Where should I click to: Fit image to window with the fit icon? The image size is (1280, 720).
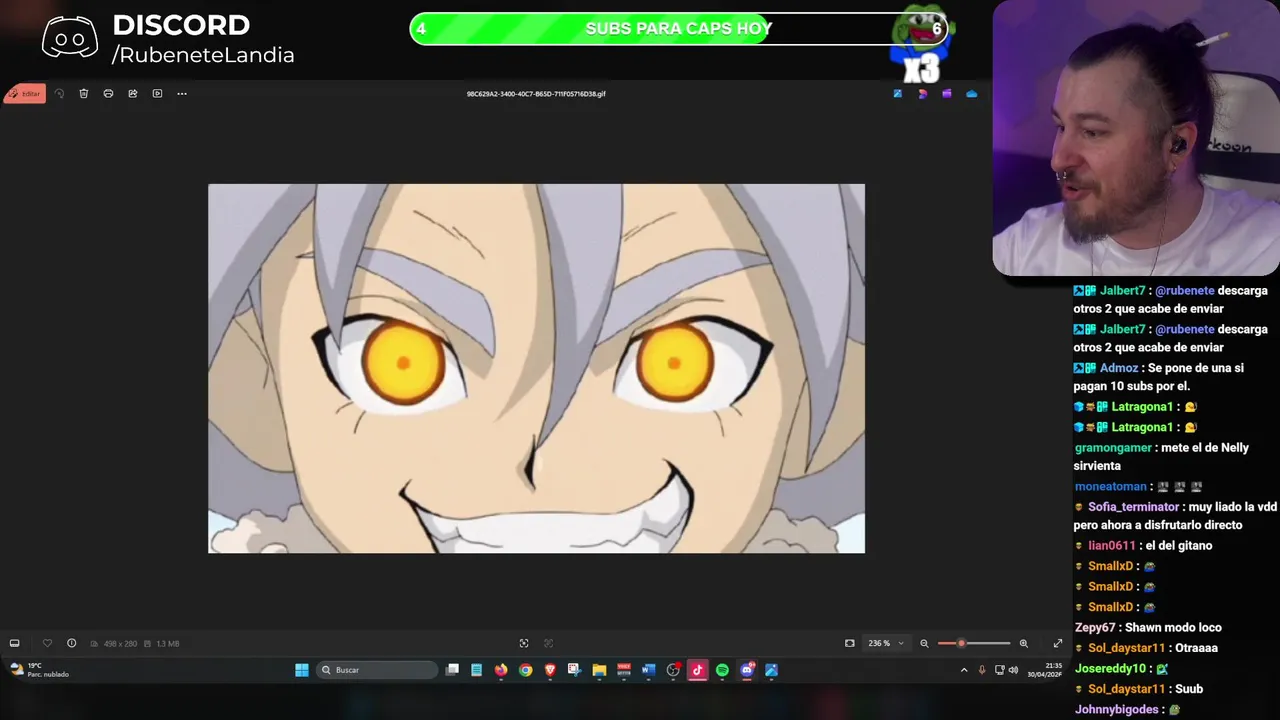[850, 643]
